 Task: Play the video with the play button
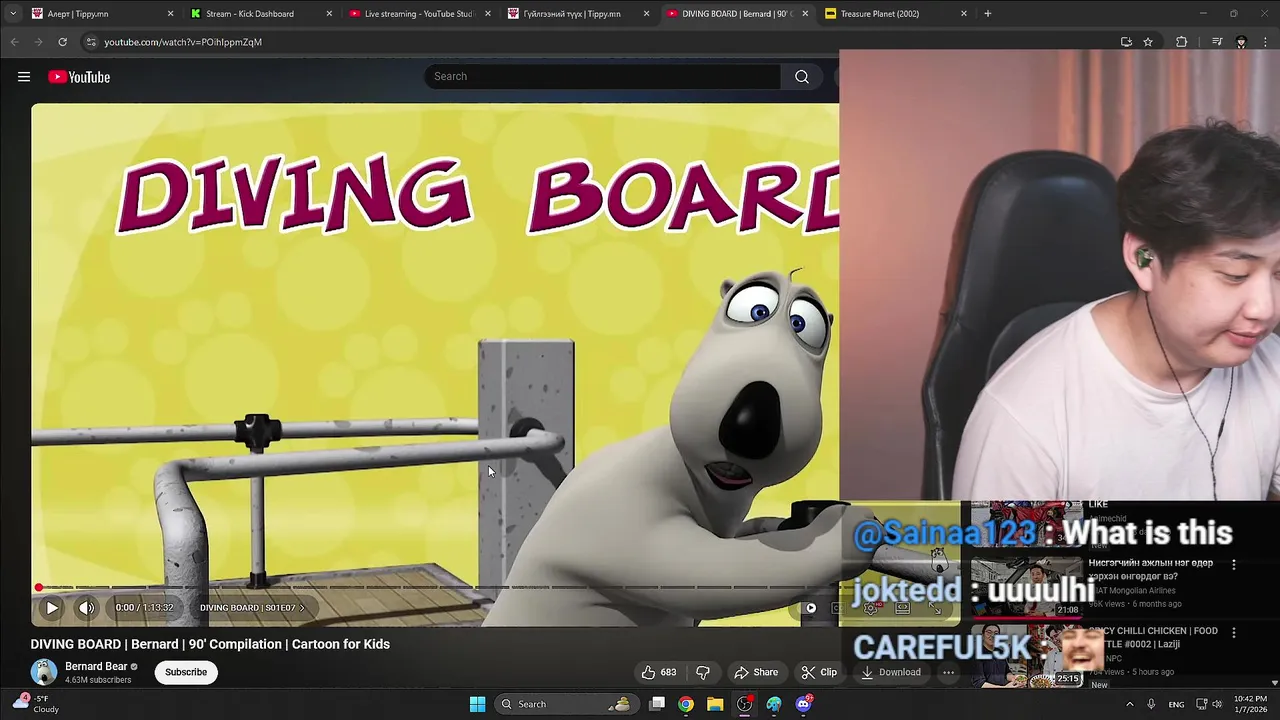click(x=52, y=607)
